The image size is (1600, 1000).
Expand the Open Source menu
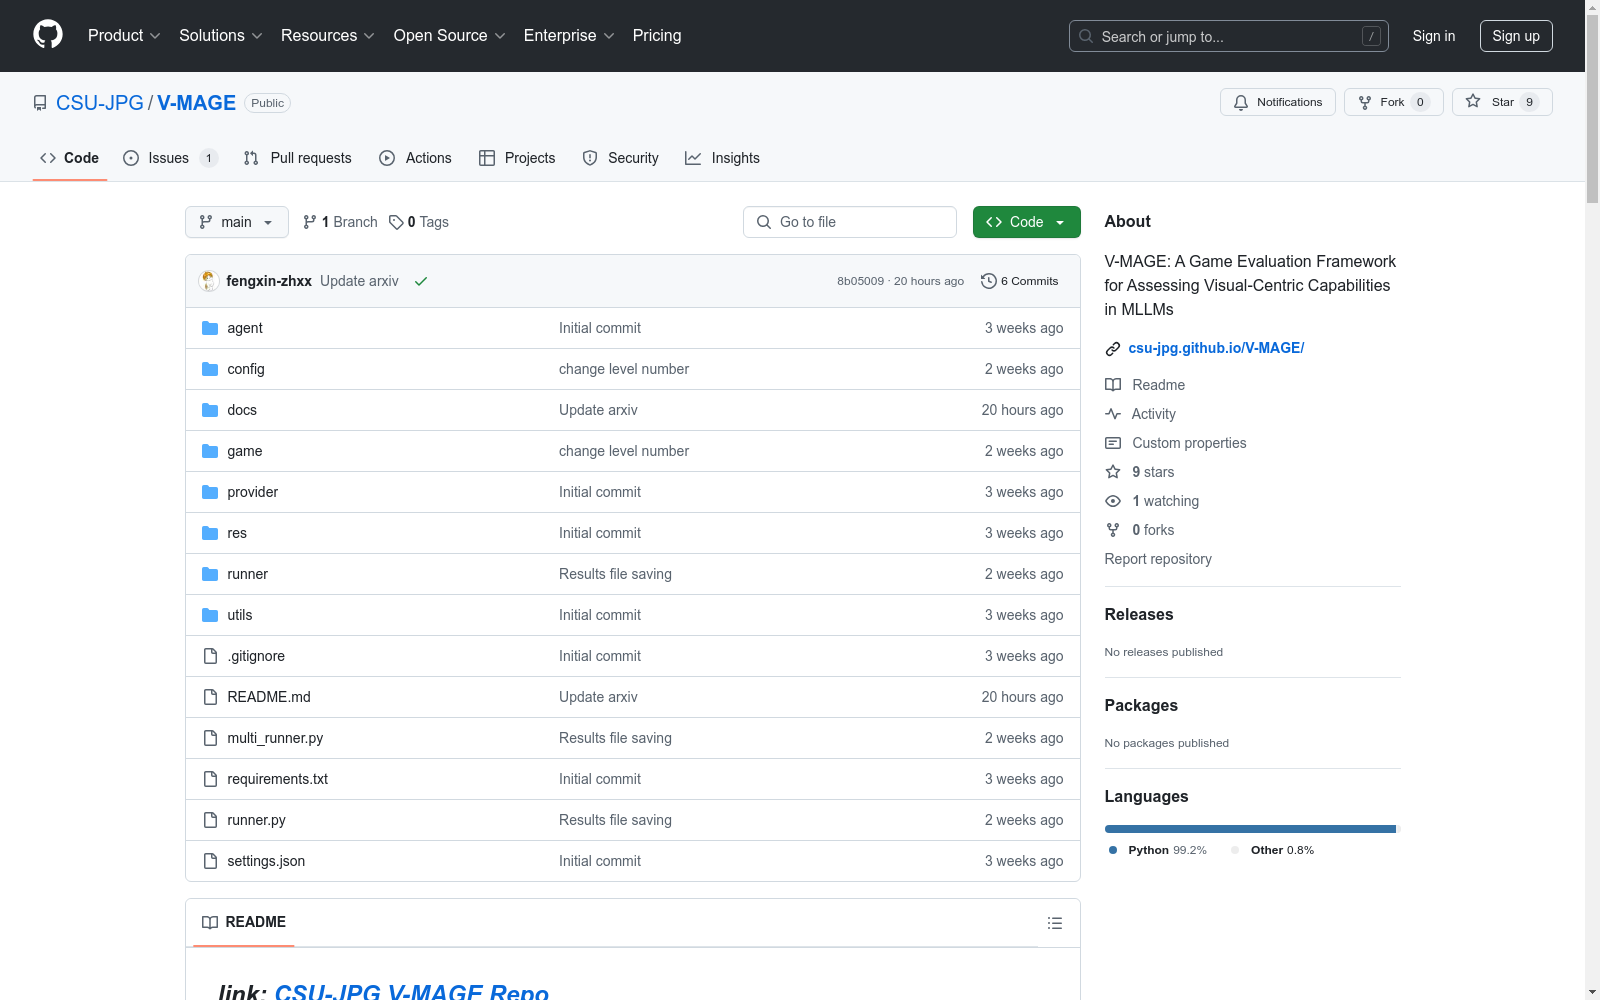pyautogui.click(x=450, y=36)
